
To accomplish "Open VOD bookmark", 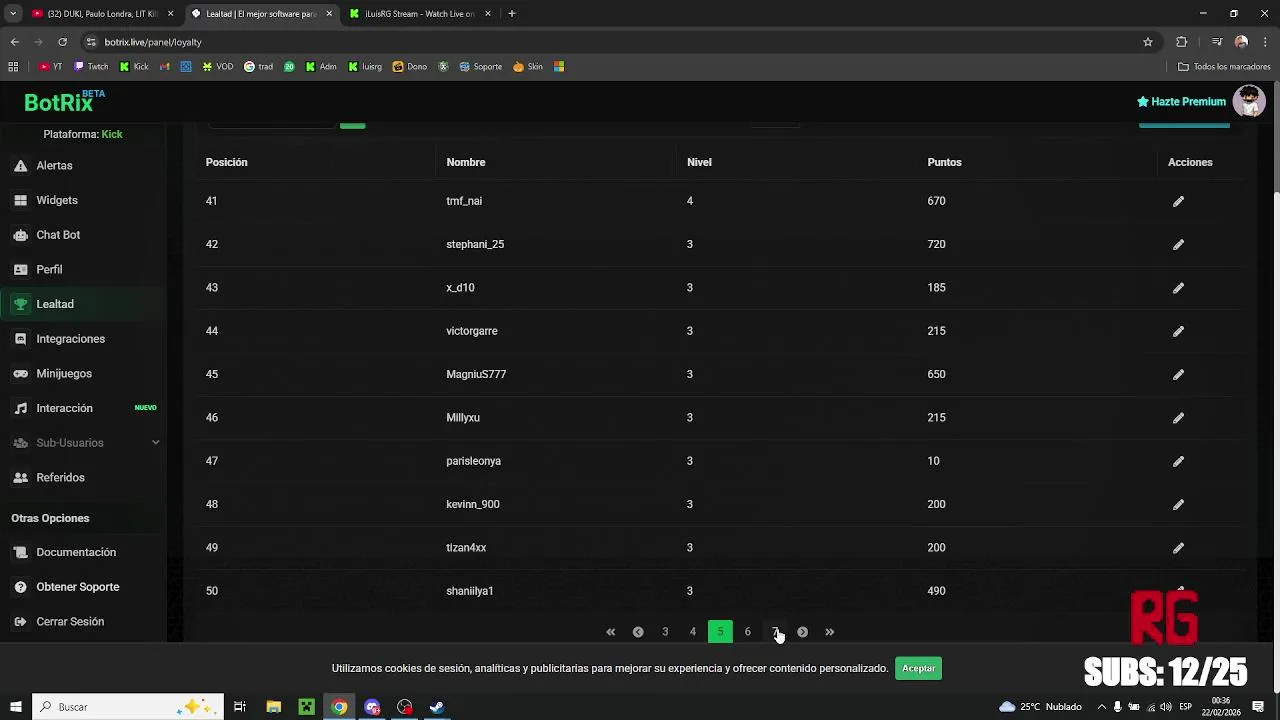I will (218, 67).
